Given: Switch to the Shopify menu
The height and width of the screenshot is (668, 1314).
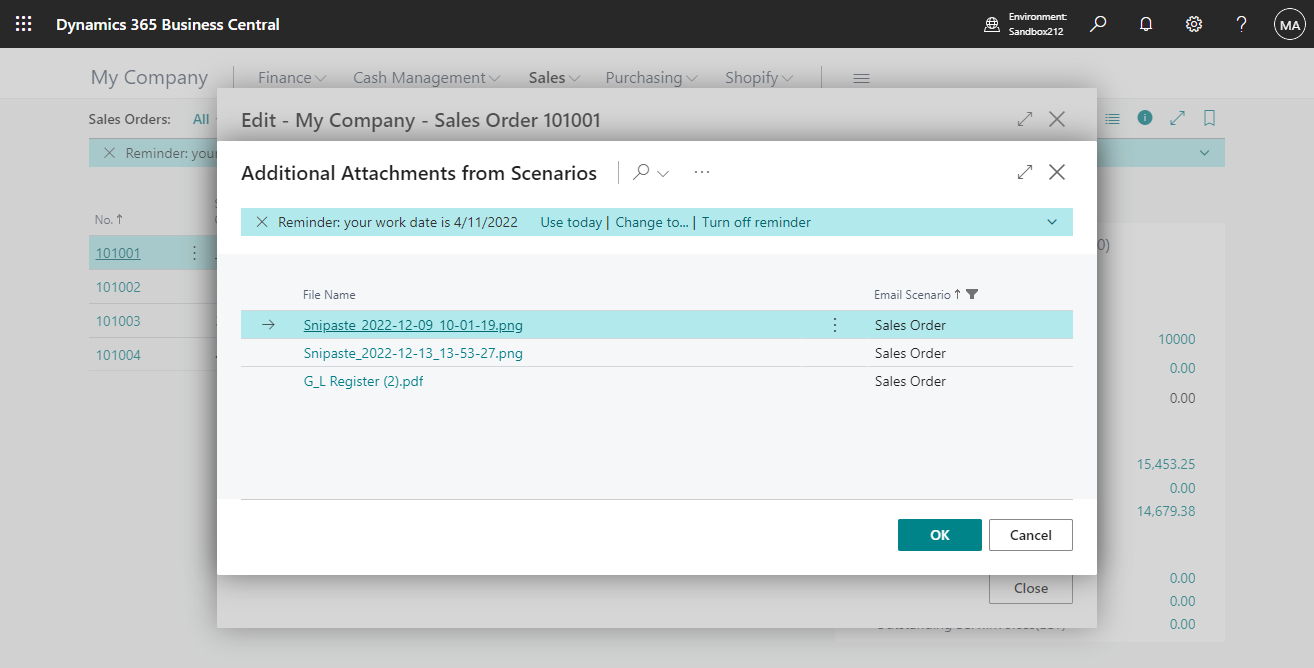Looking at the screenshot, I should click(x=758, y=77).
